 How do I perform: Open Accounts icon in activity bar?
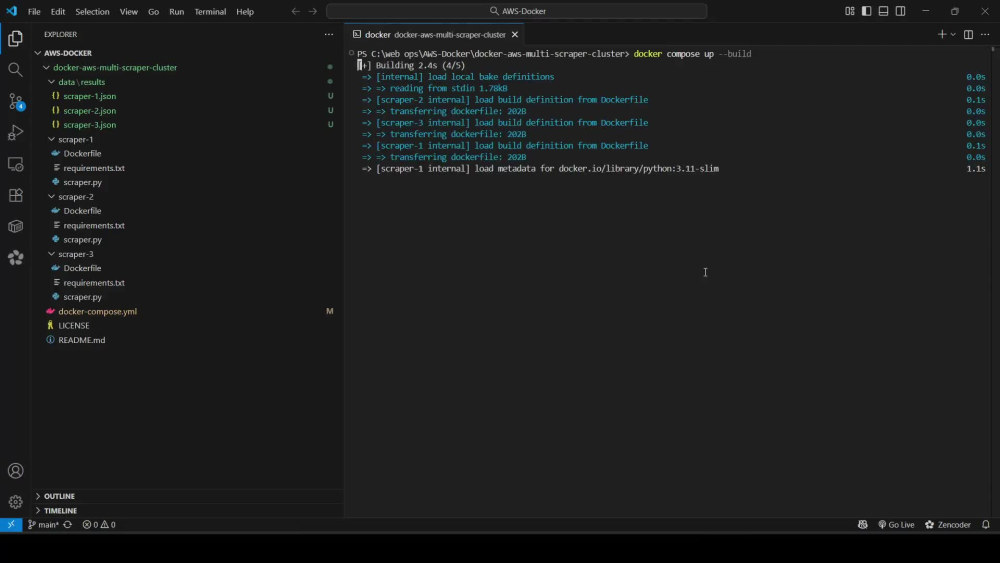point(15,471)
